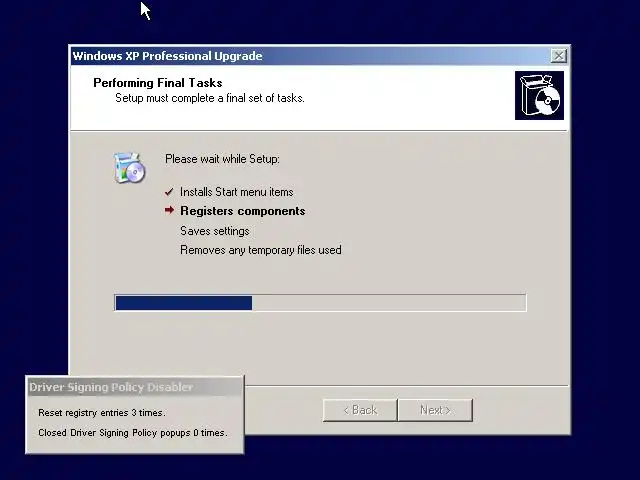Viewport: 640px width, 480px height.
Task: Select the text 'Registers components'
Action: (243, 211)
